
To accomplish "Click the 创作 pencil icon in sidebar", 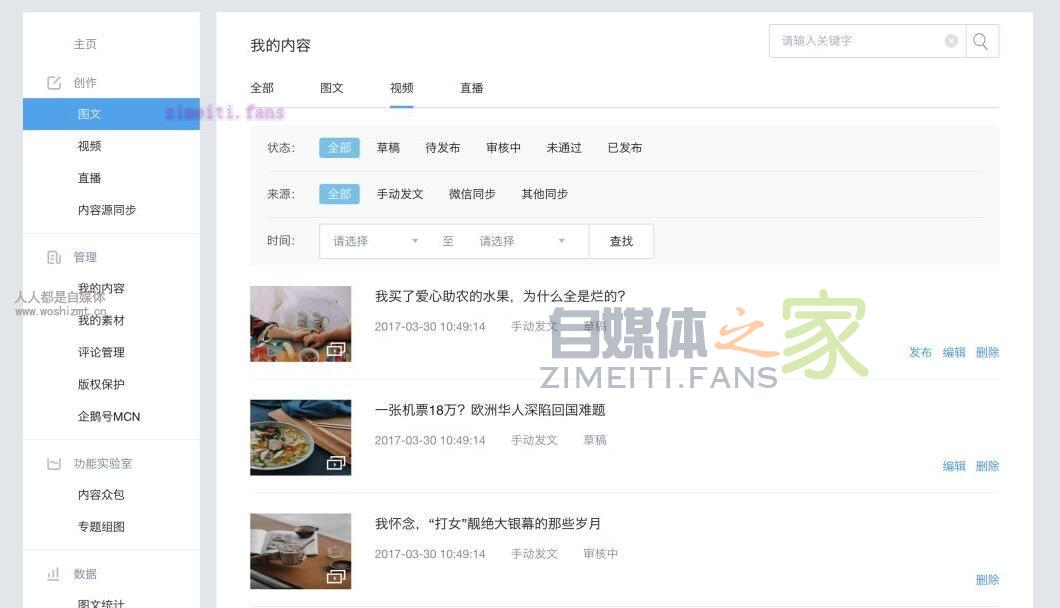I will click(52, 82).
